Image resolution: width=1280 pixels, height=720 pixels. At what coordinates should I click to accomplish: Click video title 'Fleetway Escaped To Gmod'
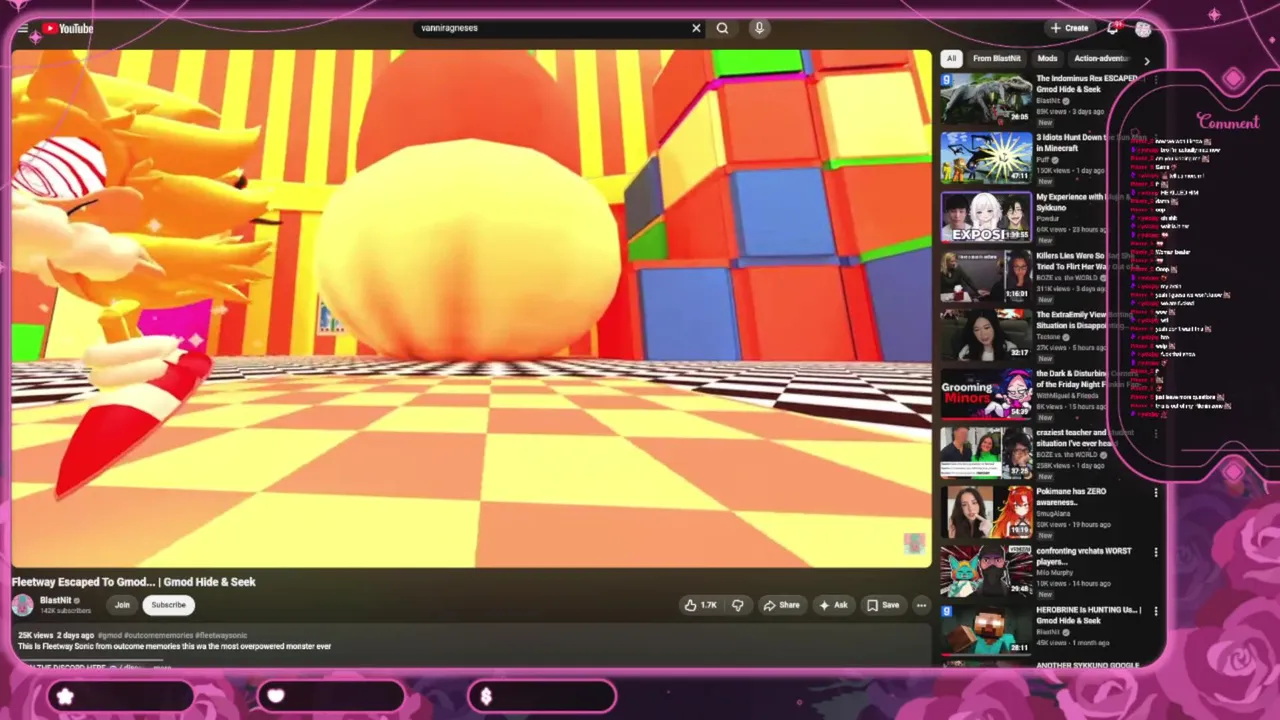pos(134,582)
